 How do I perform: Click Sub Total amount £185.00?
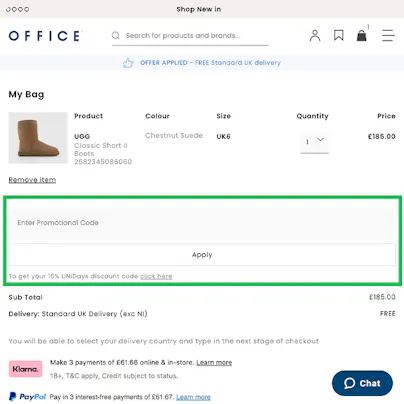pyautogui.click(x=382, y=297)
